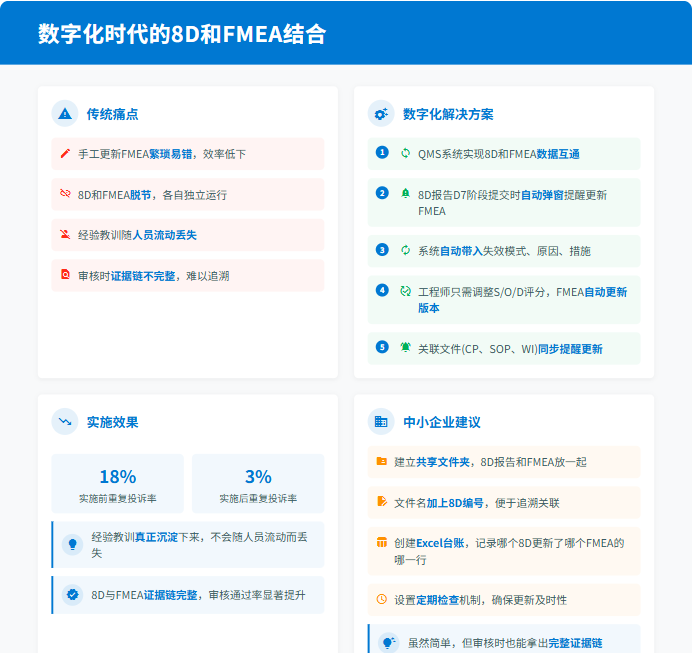The image size is (694, 653).
Task: Click the green bell icon for 8D报告D7阶段
Action: click(405, 193)
